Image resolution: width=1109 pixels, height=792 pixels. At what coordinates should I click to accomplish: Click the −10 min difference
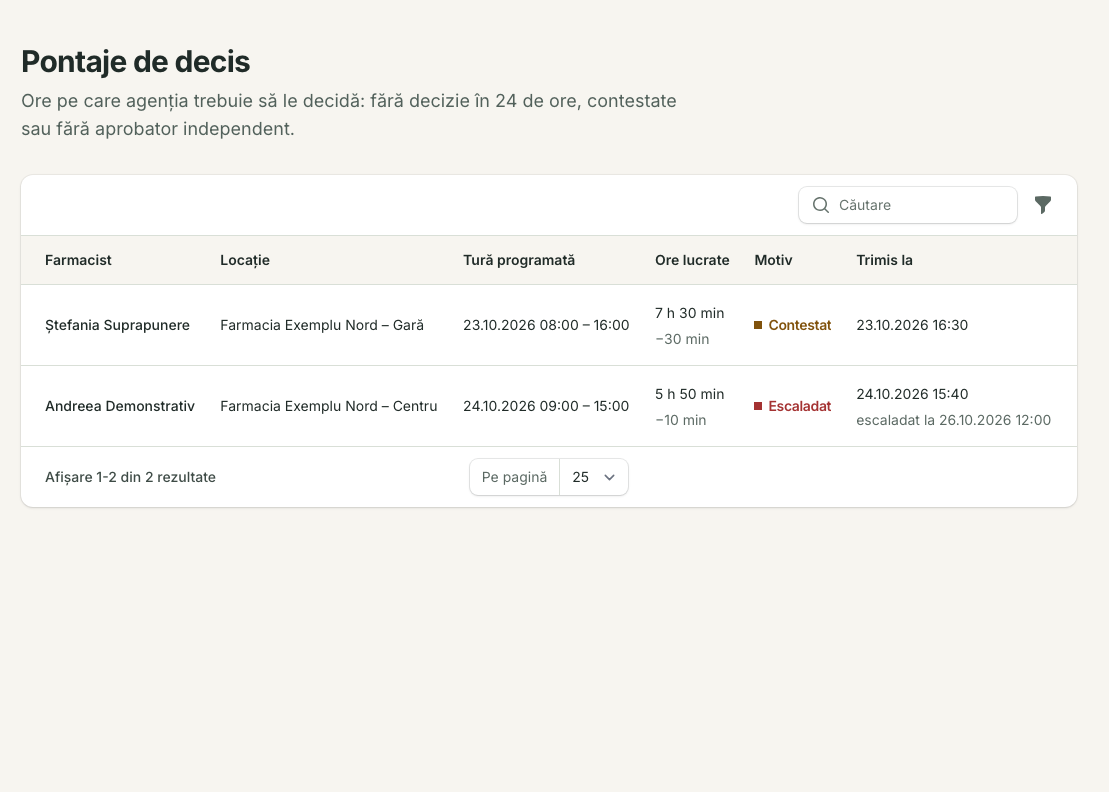pos(680,420)
